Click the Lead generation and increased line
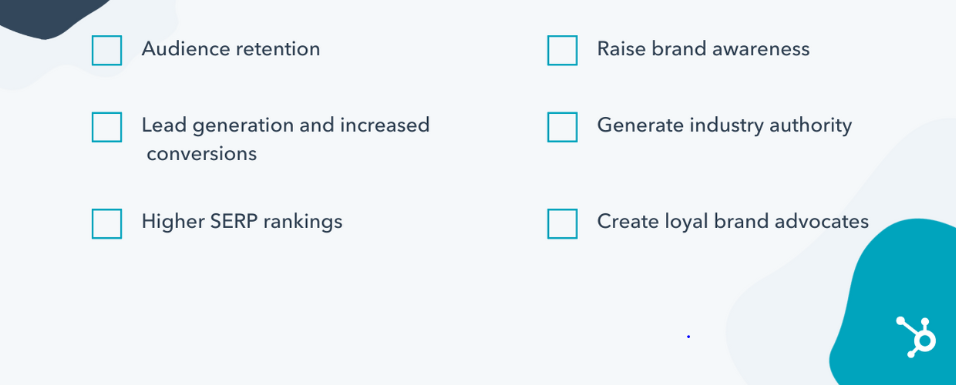The height and width of the screenshot is (385, 956). [x=285, y=126]
